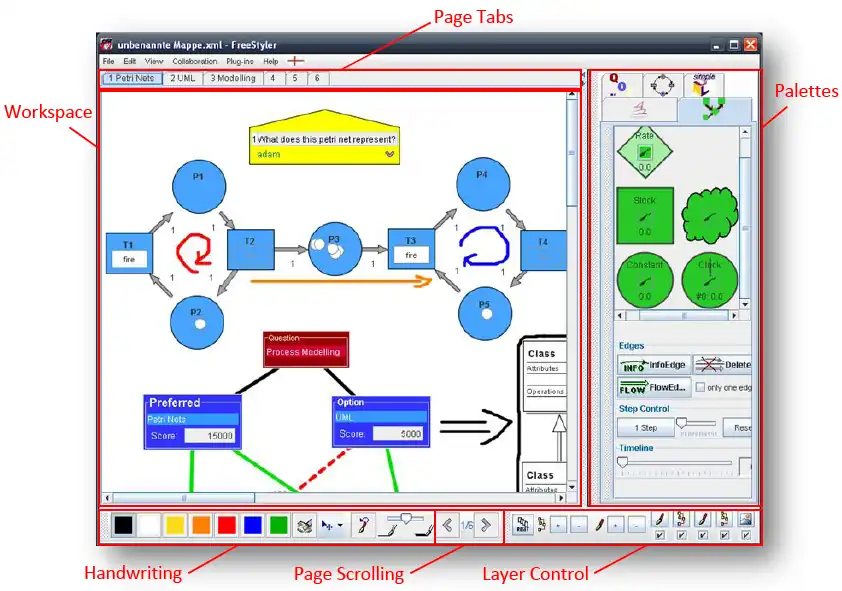This screenshot has width=842, height=591.
Task: Pick the green cloud node in palette
Action: [710, 214]
